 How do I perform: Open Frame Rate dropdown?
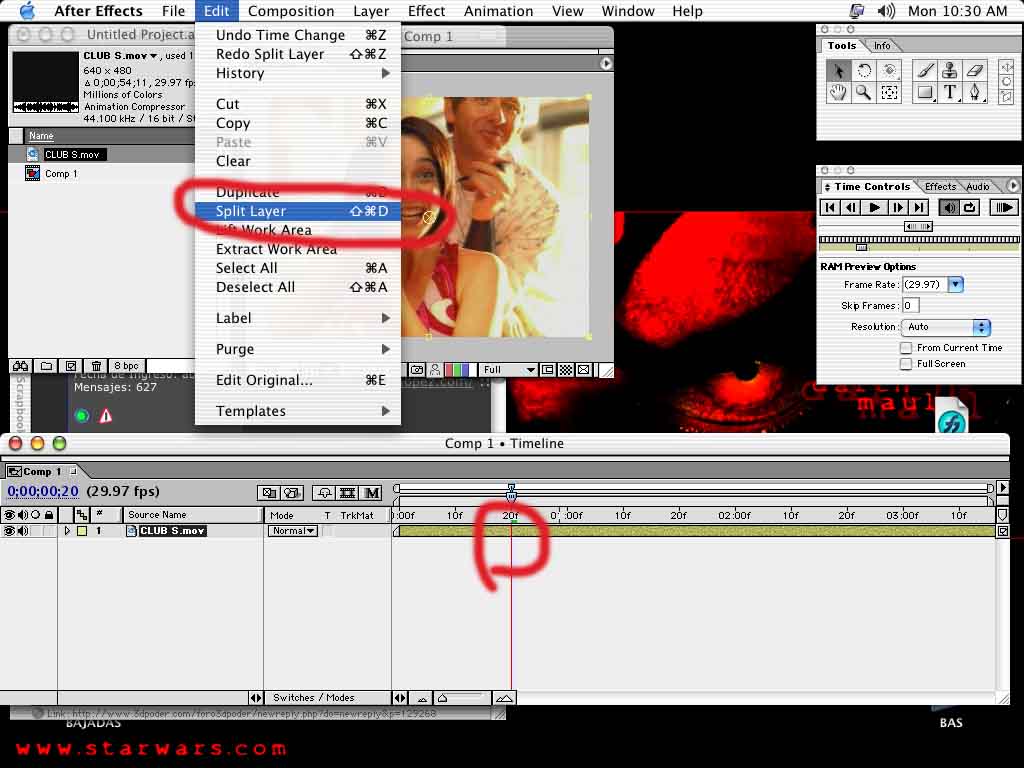pos(956,285)
